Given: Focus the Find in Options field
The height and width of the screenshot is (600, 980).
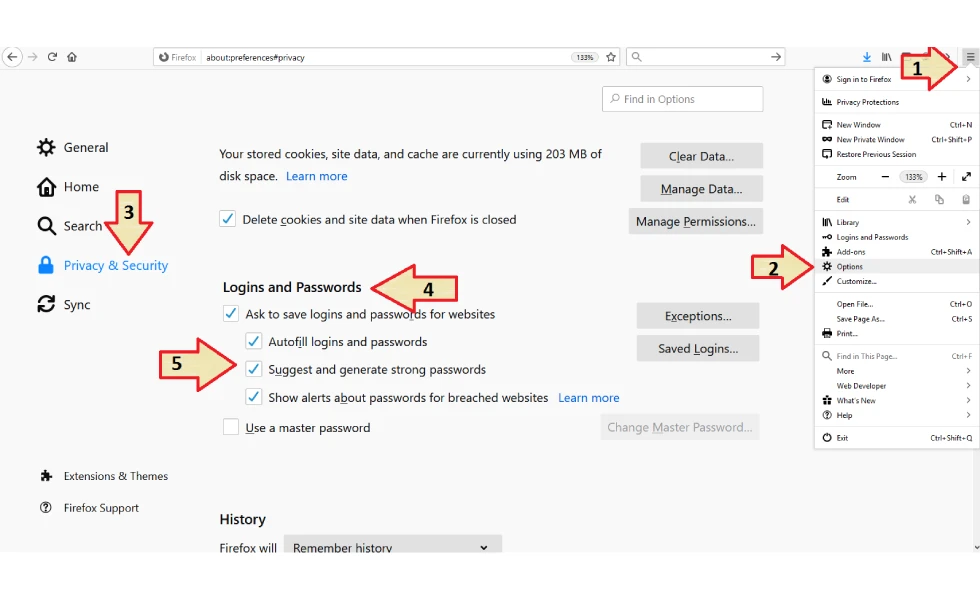Looking at the screenshot, I should (682, 99).
